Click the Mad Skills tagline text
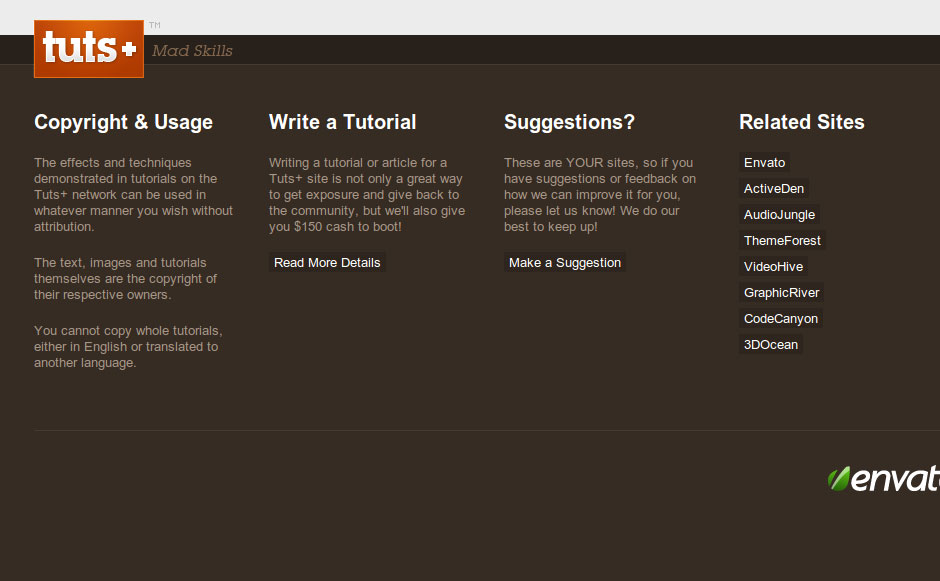Image resolution: width=940 pixels, height=581 pixels. [192, 50]
